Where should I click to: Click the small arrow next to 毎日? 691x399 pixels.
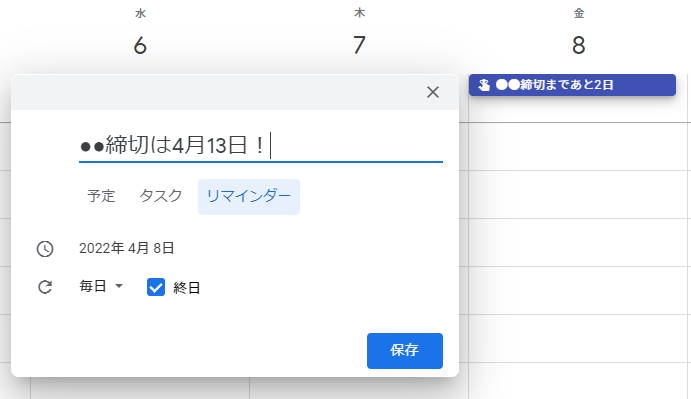119,286
